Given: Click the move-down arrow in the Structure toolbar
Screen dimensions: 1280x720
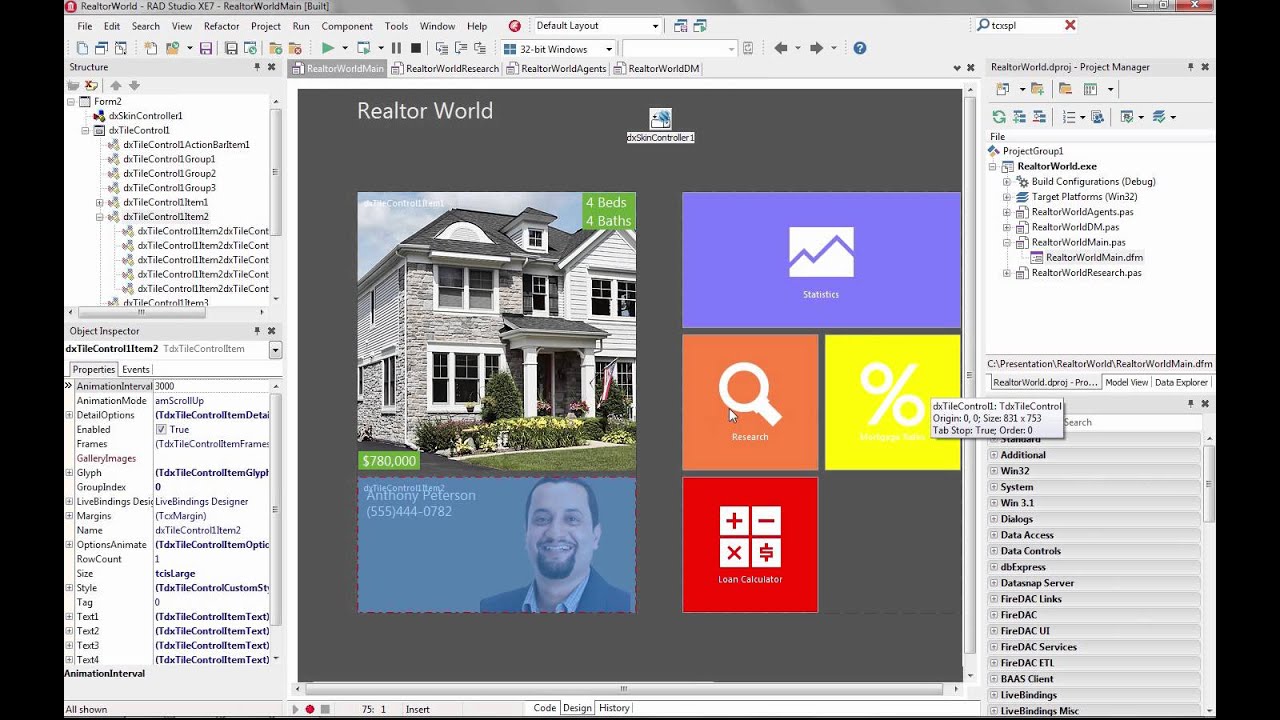Looking at the screenshot, I should click(x=134, y=86).
